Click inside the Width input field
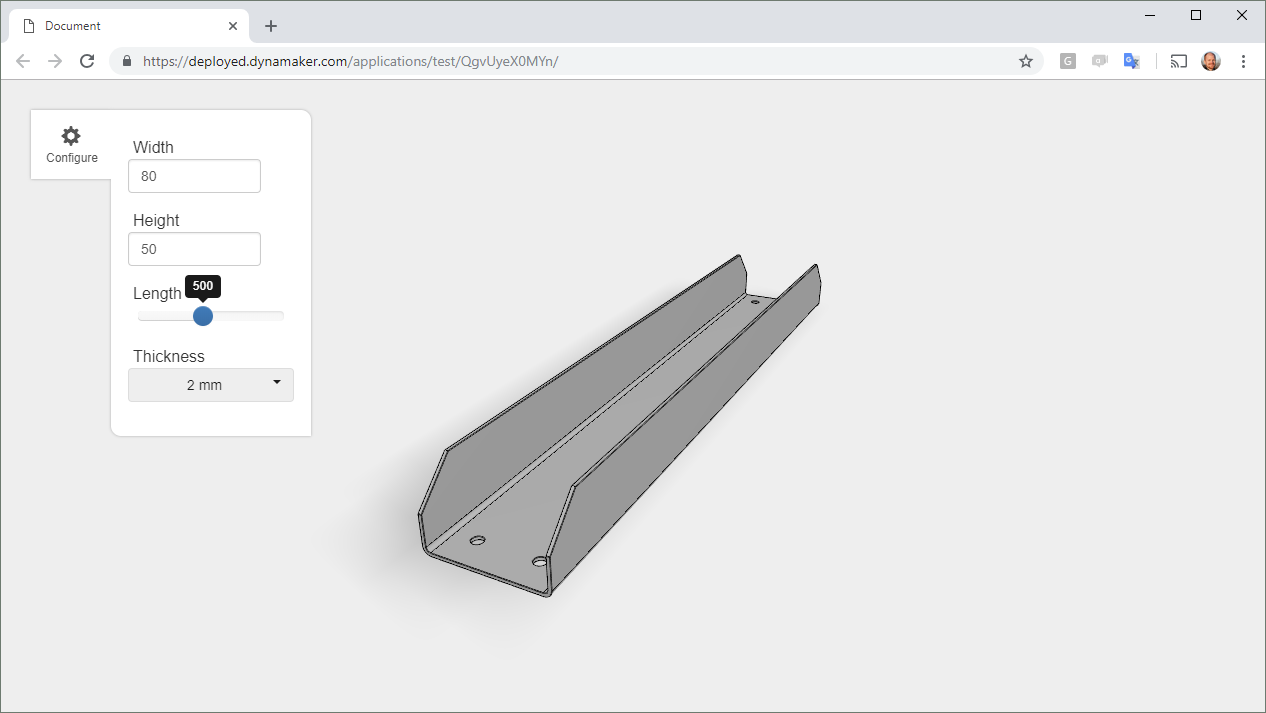 click(x=194, y=175)
